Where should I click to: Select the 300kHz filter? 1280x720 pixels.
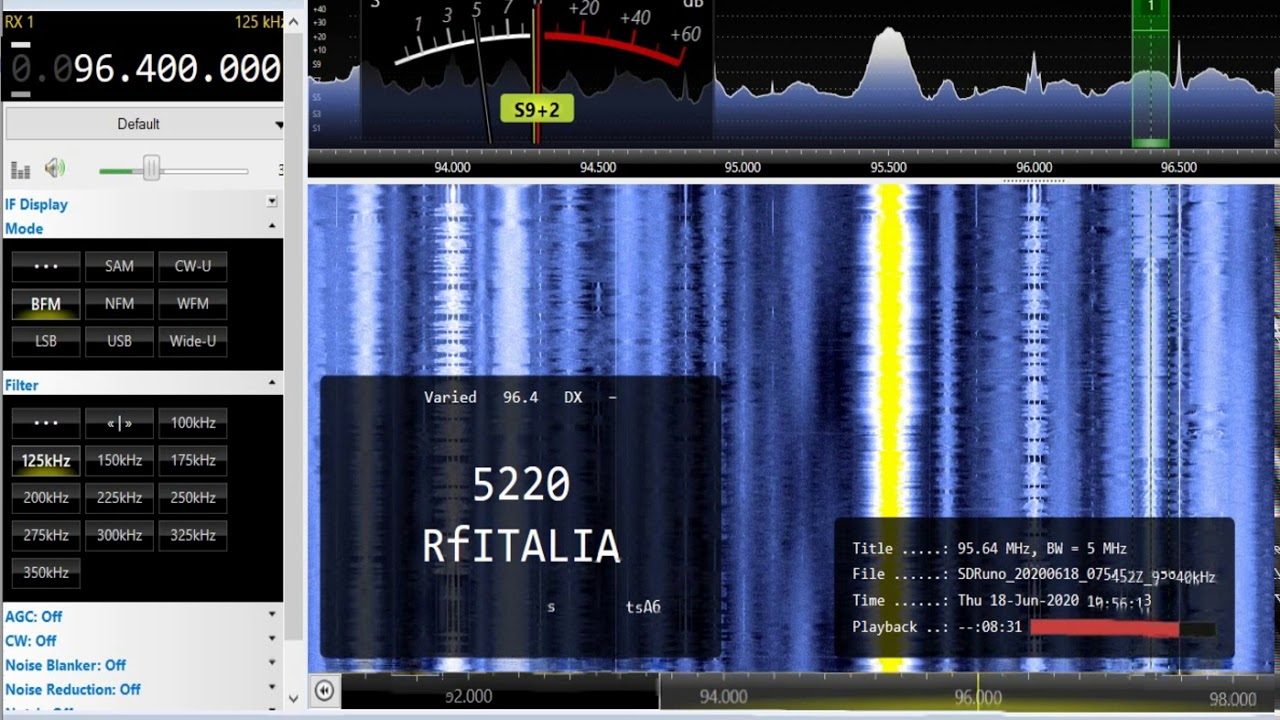pyautogui.click(x=119, y=536)
